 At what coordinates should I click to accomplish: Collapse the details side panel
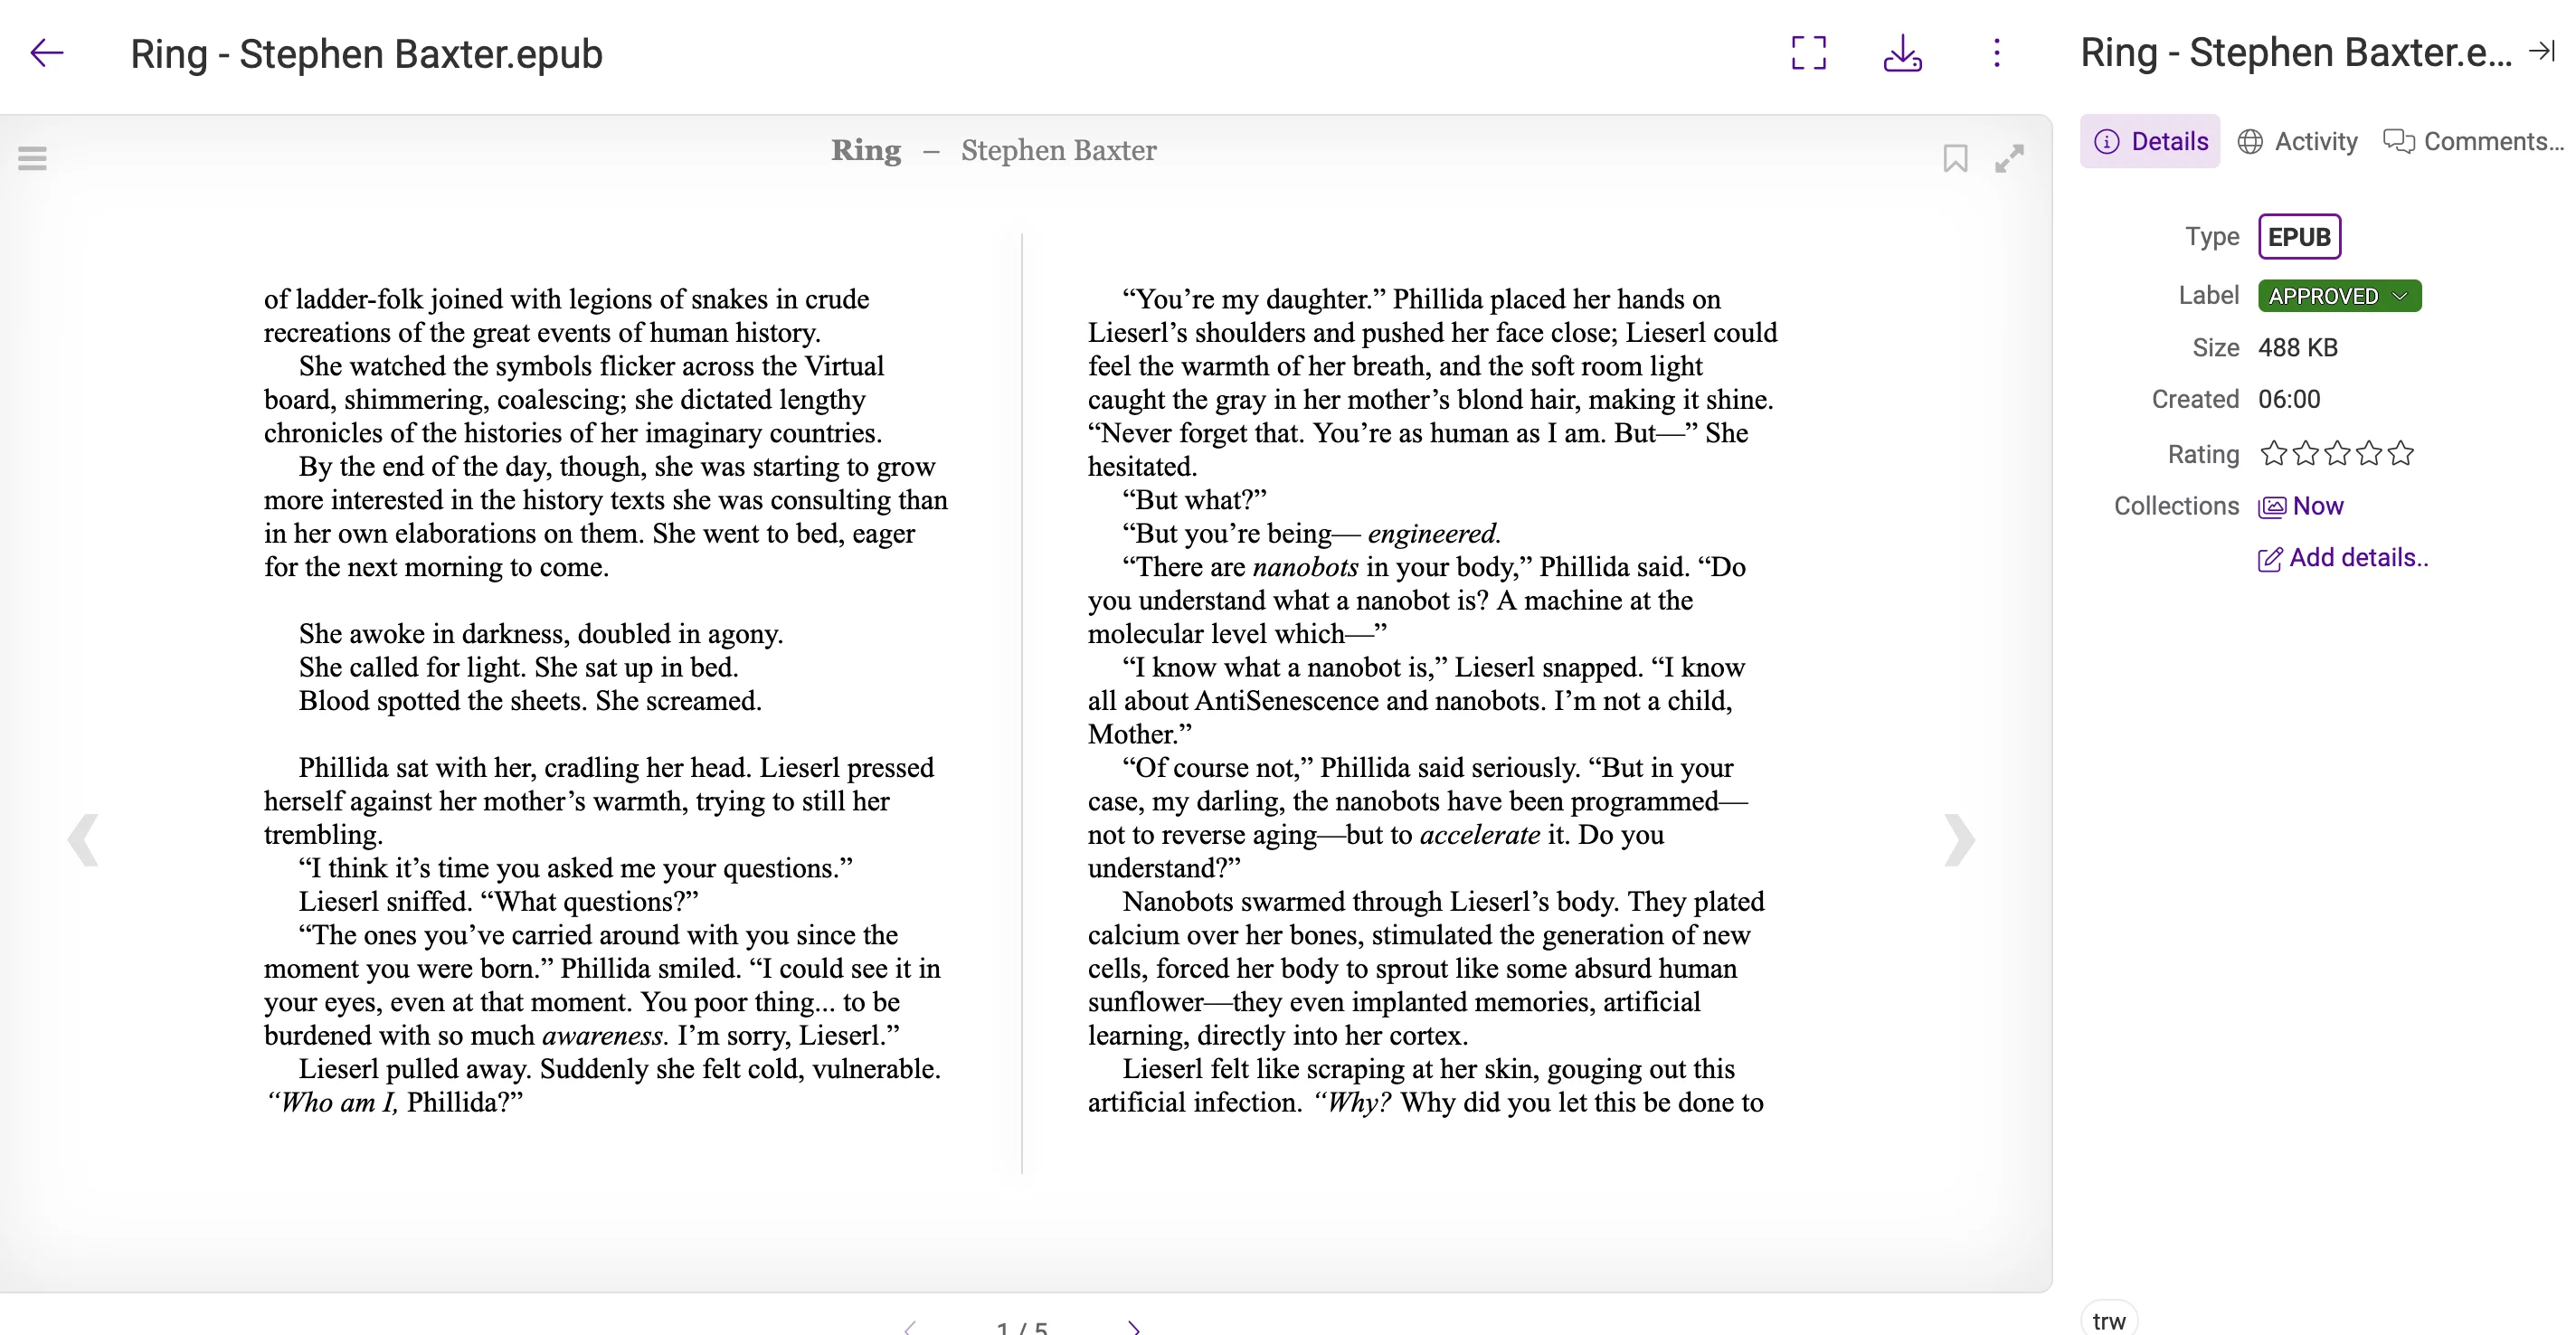pyautogui.click(x=2541, y=51)
